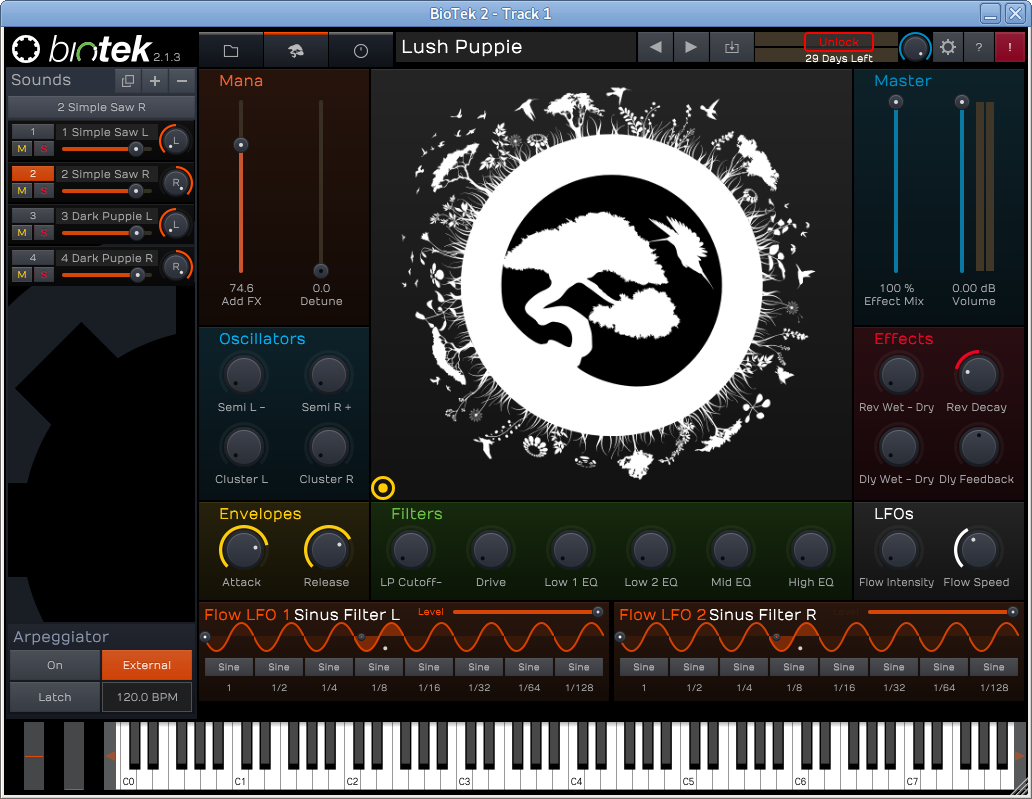The height and width of the screenshot is (799, 1032).
Task: Click volume slider of 1 Simple Saw L
Action: click(x=107, y=149)
